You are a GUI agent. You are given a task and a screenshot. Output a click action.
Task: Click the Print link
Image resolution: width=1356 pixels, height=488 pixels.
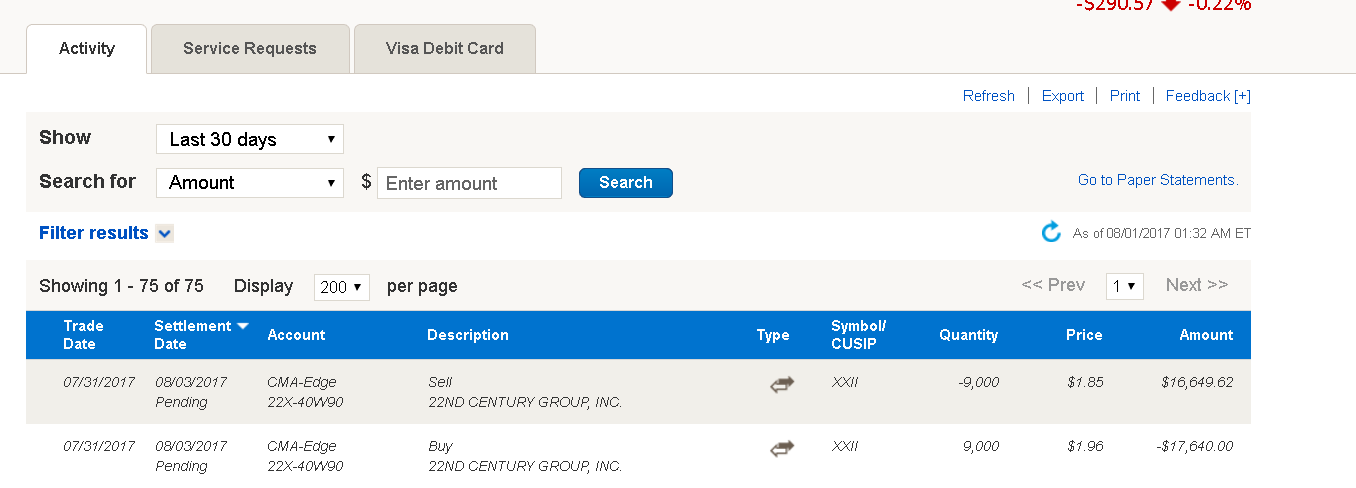[x=1124, y=96]
